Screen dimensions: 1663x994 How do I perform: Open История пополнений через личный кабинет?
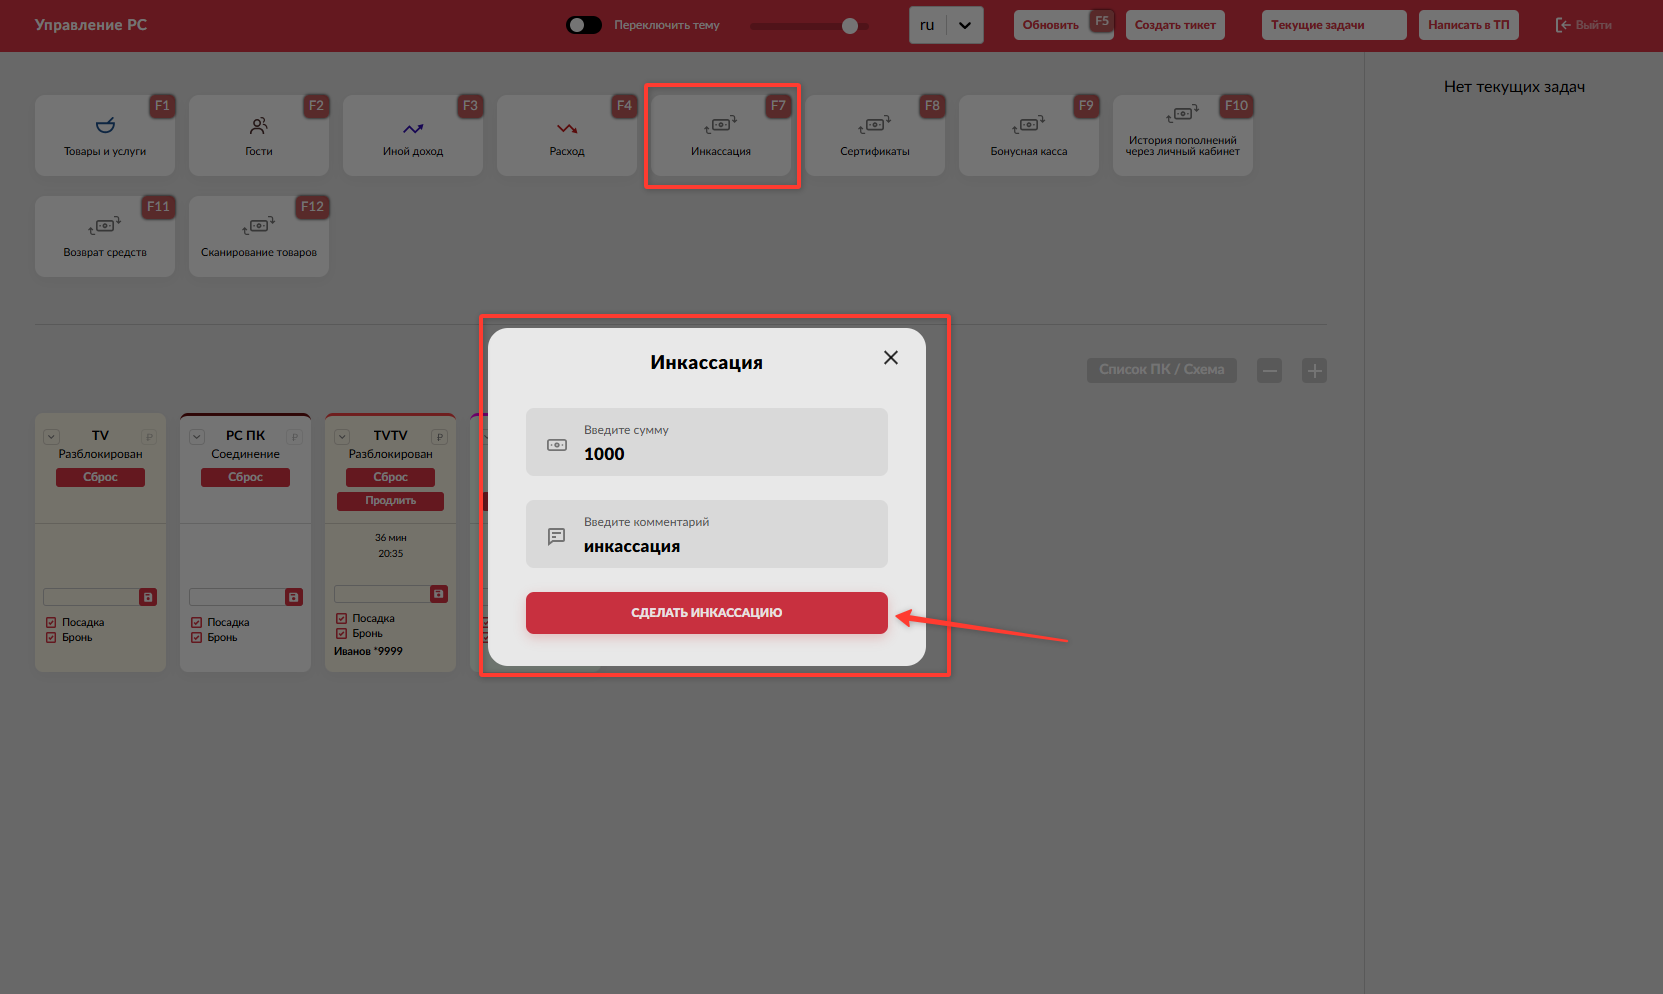point(1183,136)
